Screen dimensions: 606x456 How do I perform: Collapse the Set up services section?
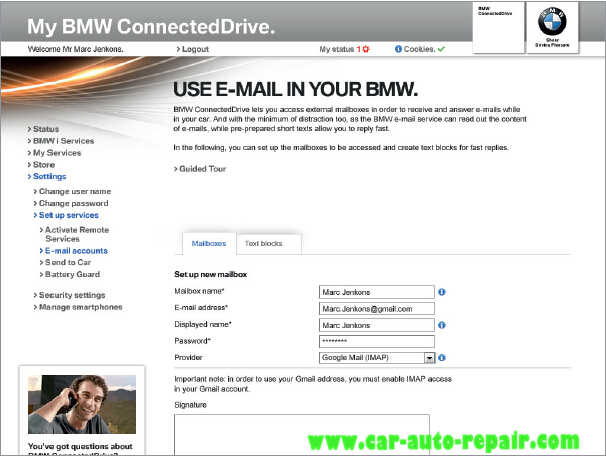click(66, 215)
